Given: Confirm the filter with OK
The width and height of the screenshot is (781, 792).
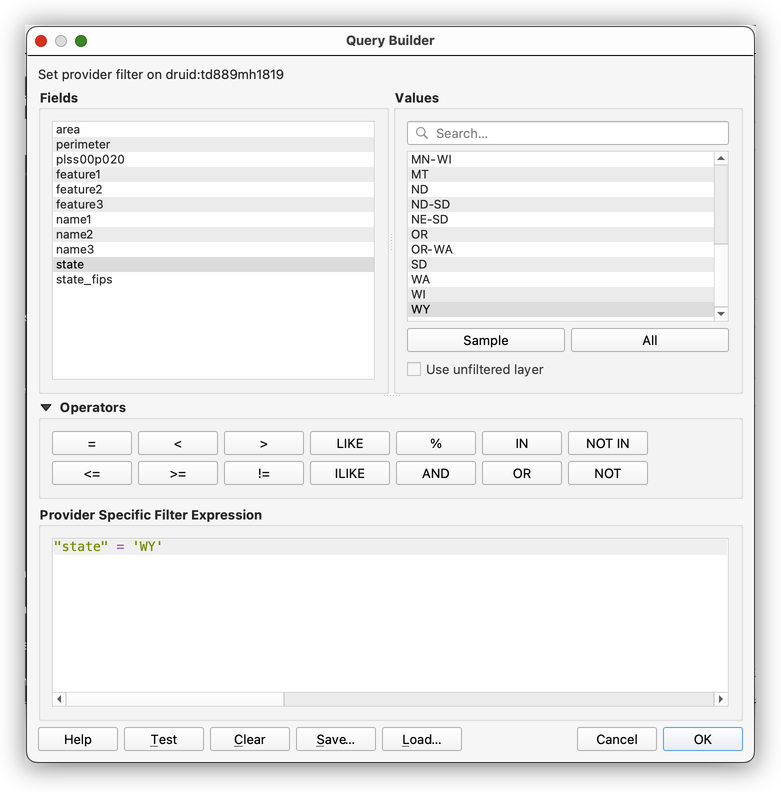Looking at the screenshot, I should (702, 739).
